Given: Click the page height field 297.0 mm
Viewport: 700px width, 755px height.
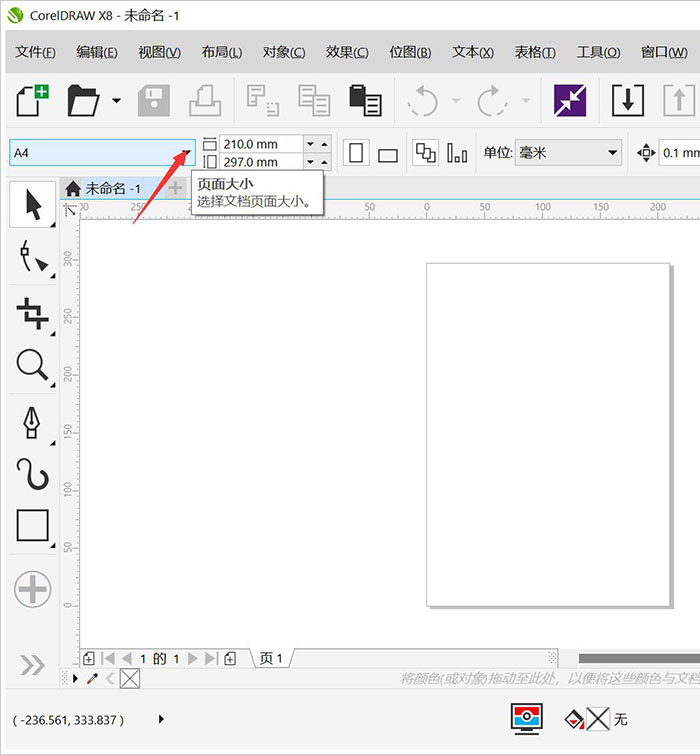Looking at the screenshot, I should point(261,162).
